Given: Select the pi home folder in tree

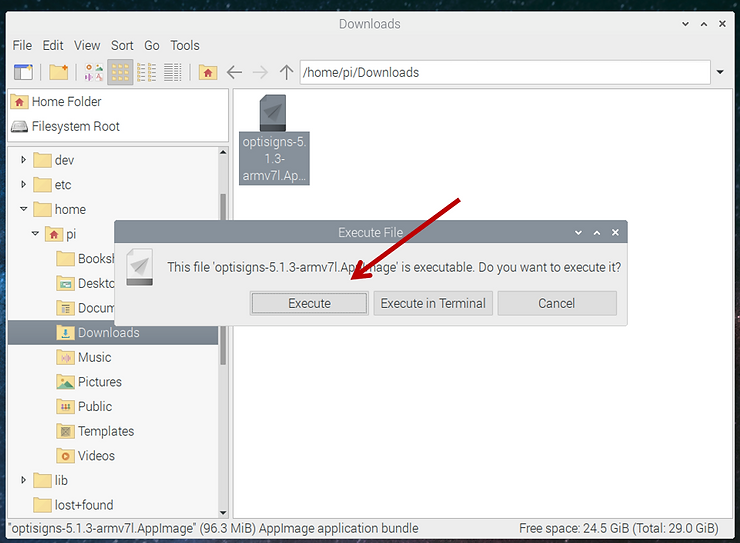Looking at the screenshot, I should click(x=70, y=234).
